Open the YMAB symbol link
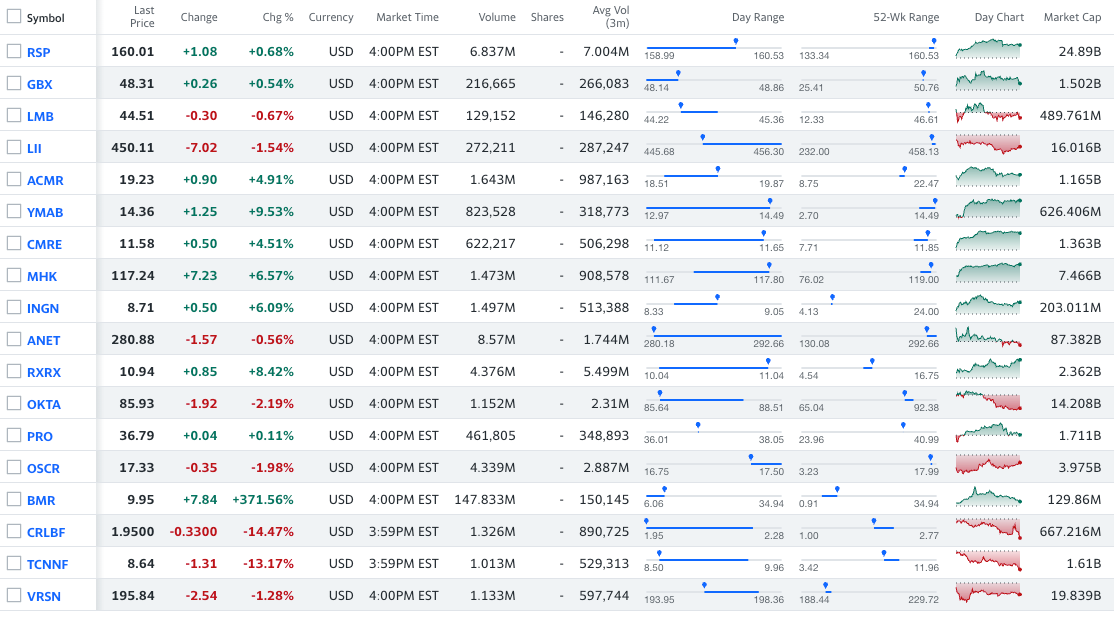 click(x=45, y=212)
